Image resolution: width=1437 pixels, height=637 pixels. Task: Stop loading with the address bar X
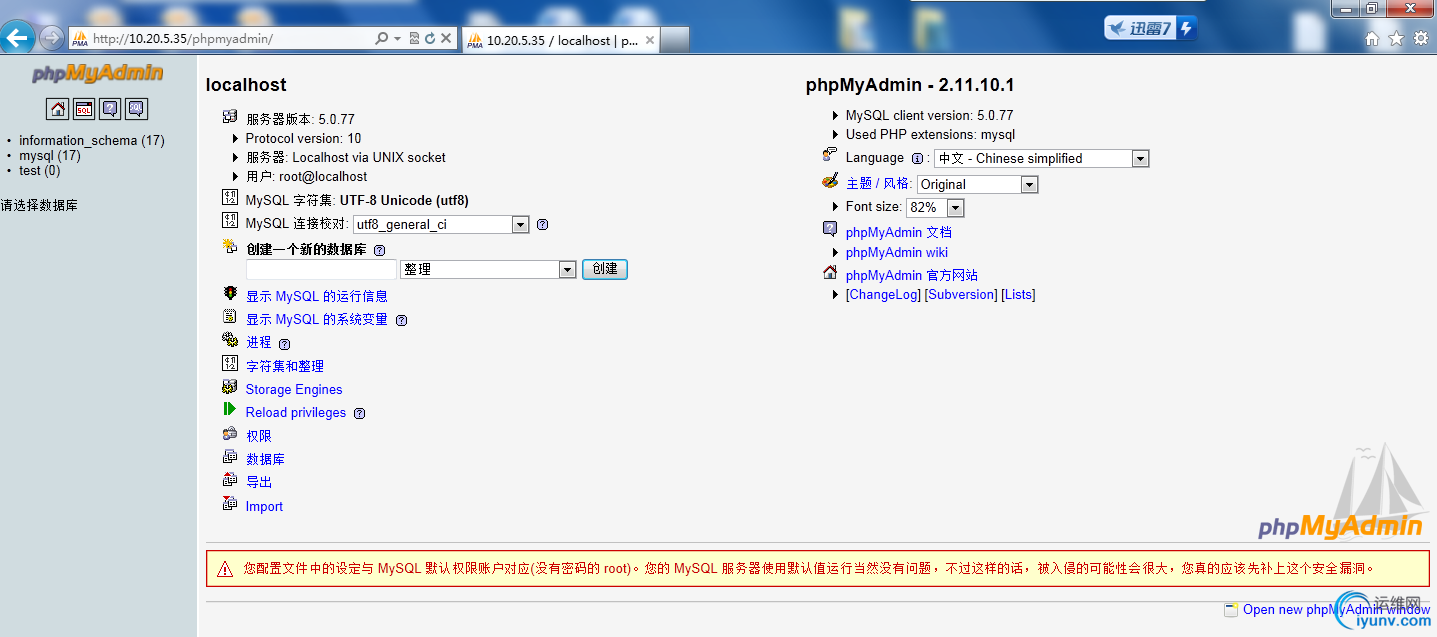click(x=446, y=39)
